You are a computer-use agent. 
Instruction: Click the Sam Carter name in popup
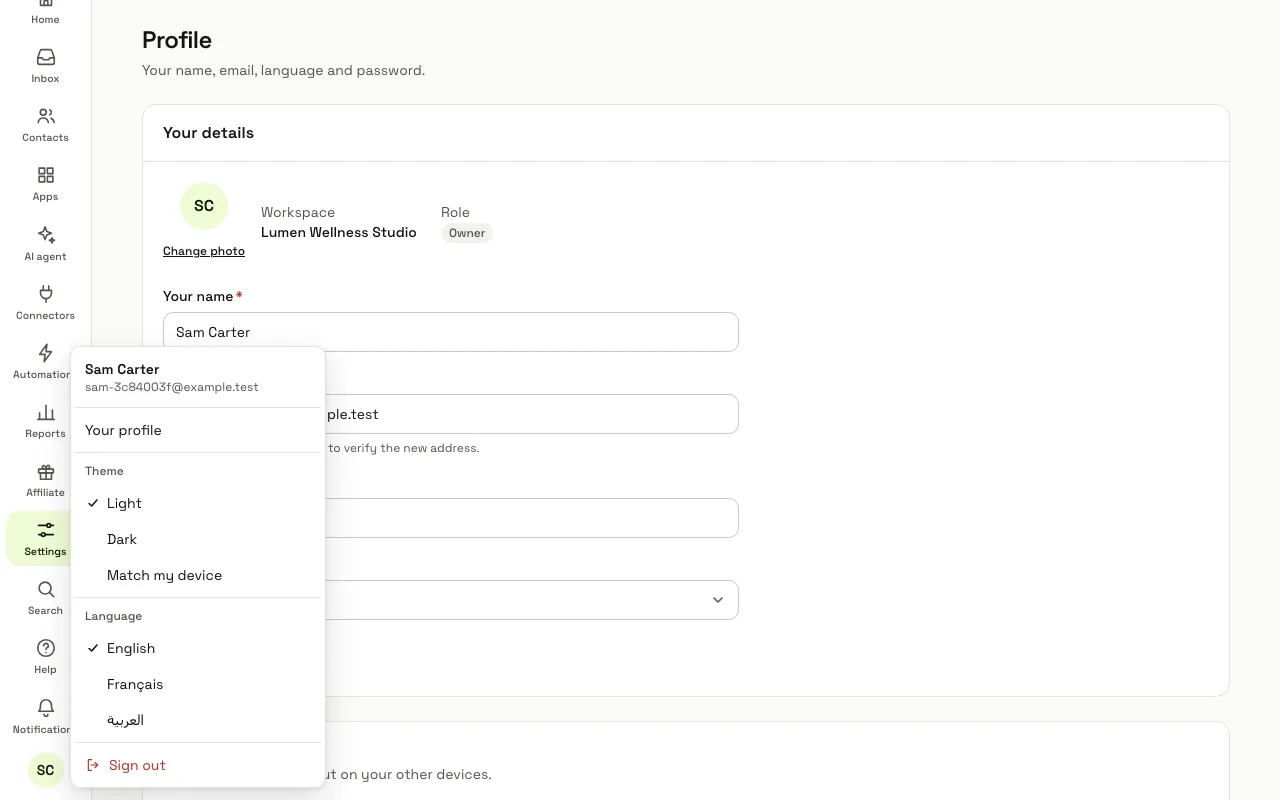[x=122, y=369]
